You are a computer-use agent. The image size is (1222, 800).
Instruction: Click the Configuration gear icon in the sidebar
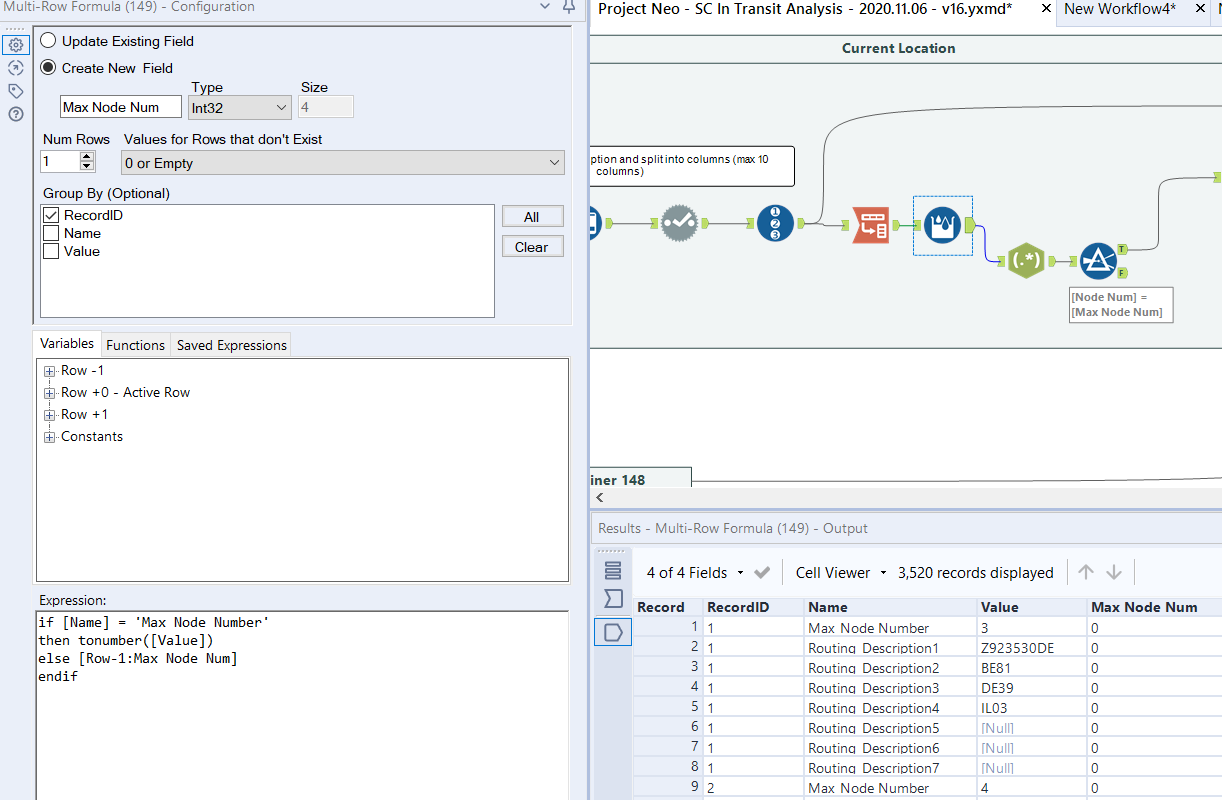[15, 45]
